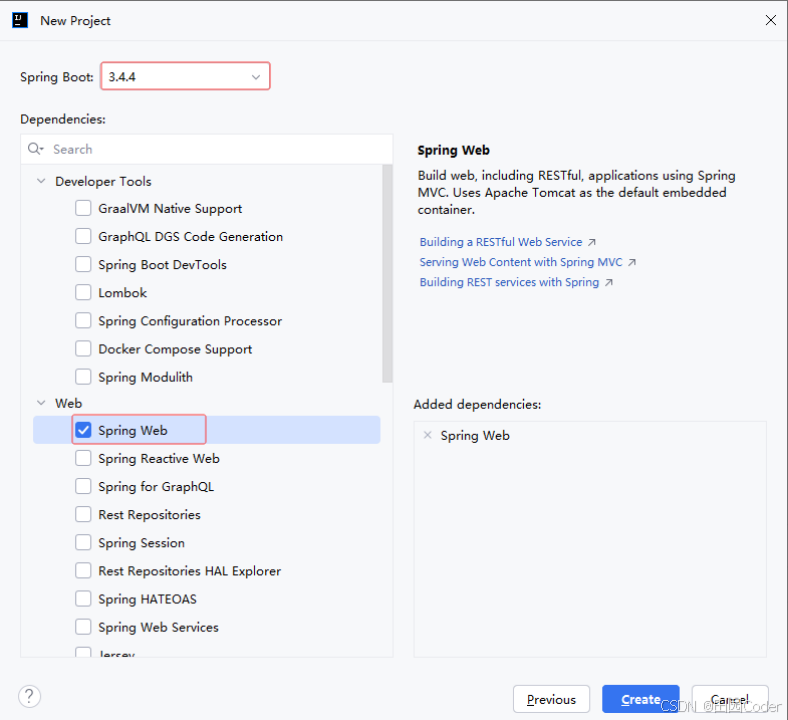Check the Spring Modulith checkbox

[x=83, y=377]
